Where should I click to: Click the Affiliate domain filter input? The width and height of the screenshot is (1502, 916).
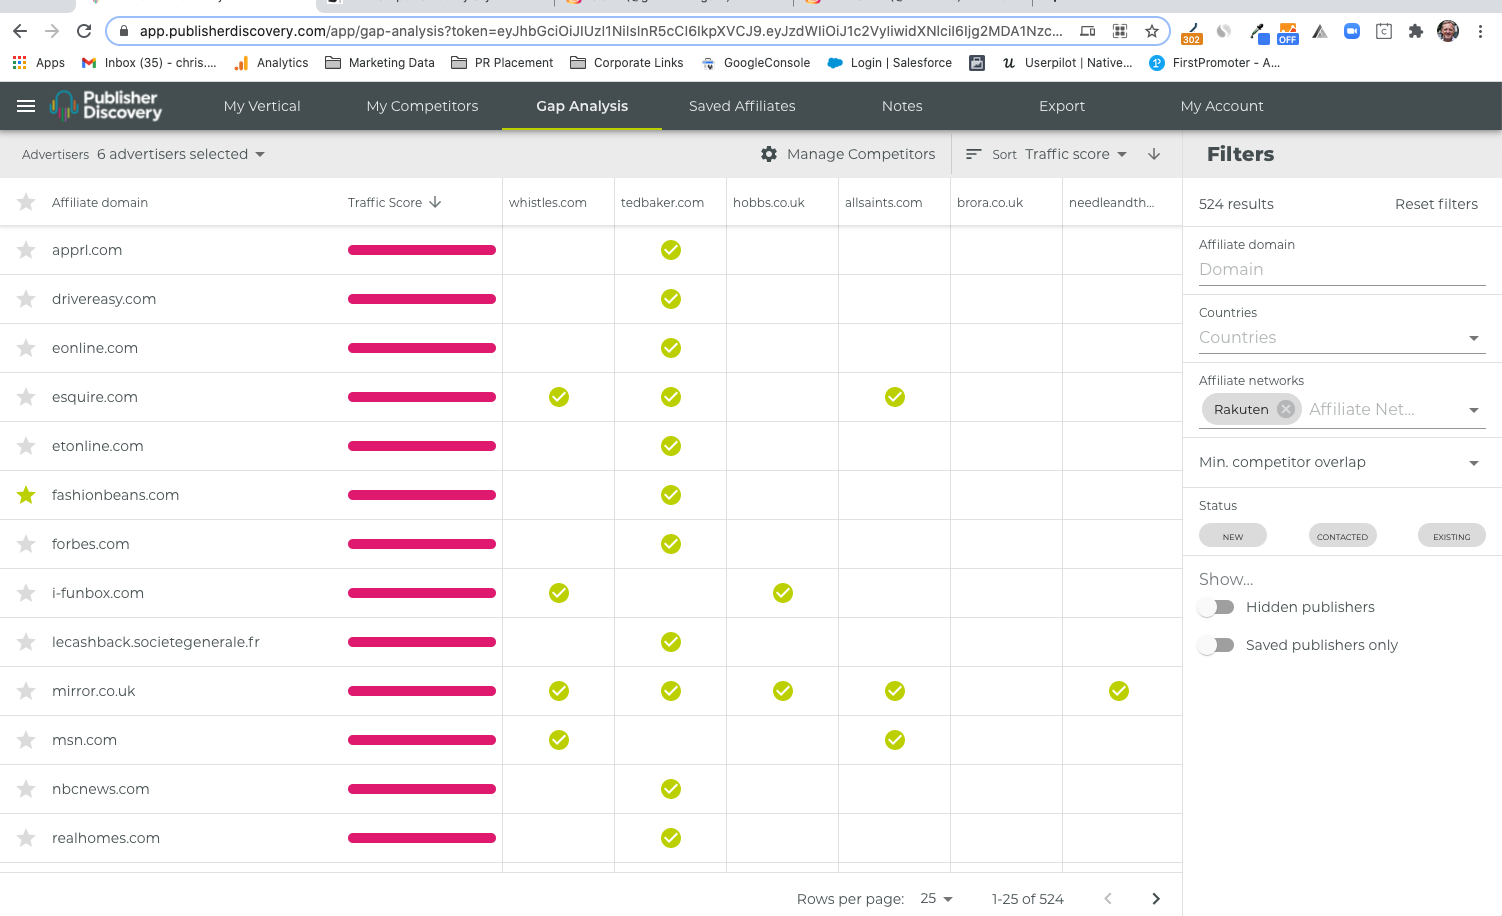(1342, 270)
